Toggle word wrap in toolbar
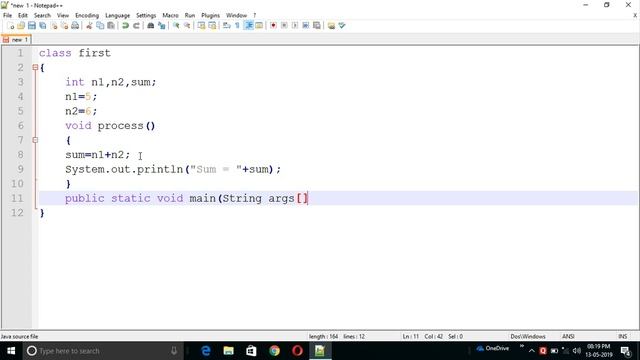This screenshot has height=360, width=640. click(x=227, y=26)
